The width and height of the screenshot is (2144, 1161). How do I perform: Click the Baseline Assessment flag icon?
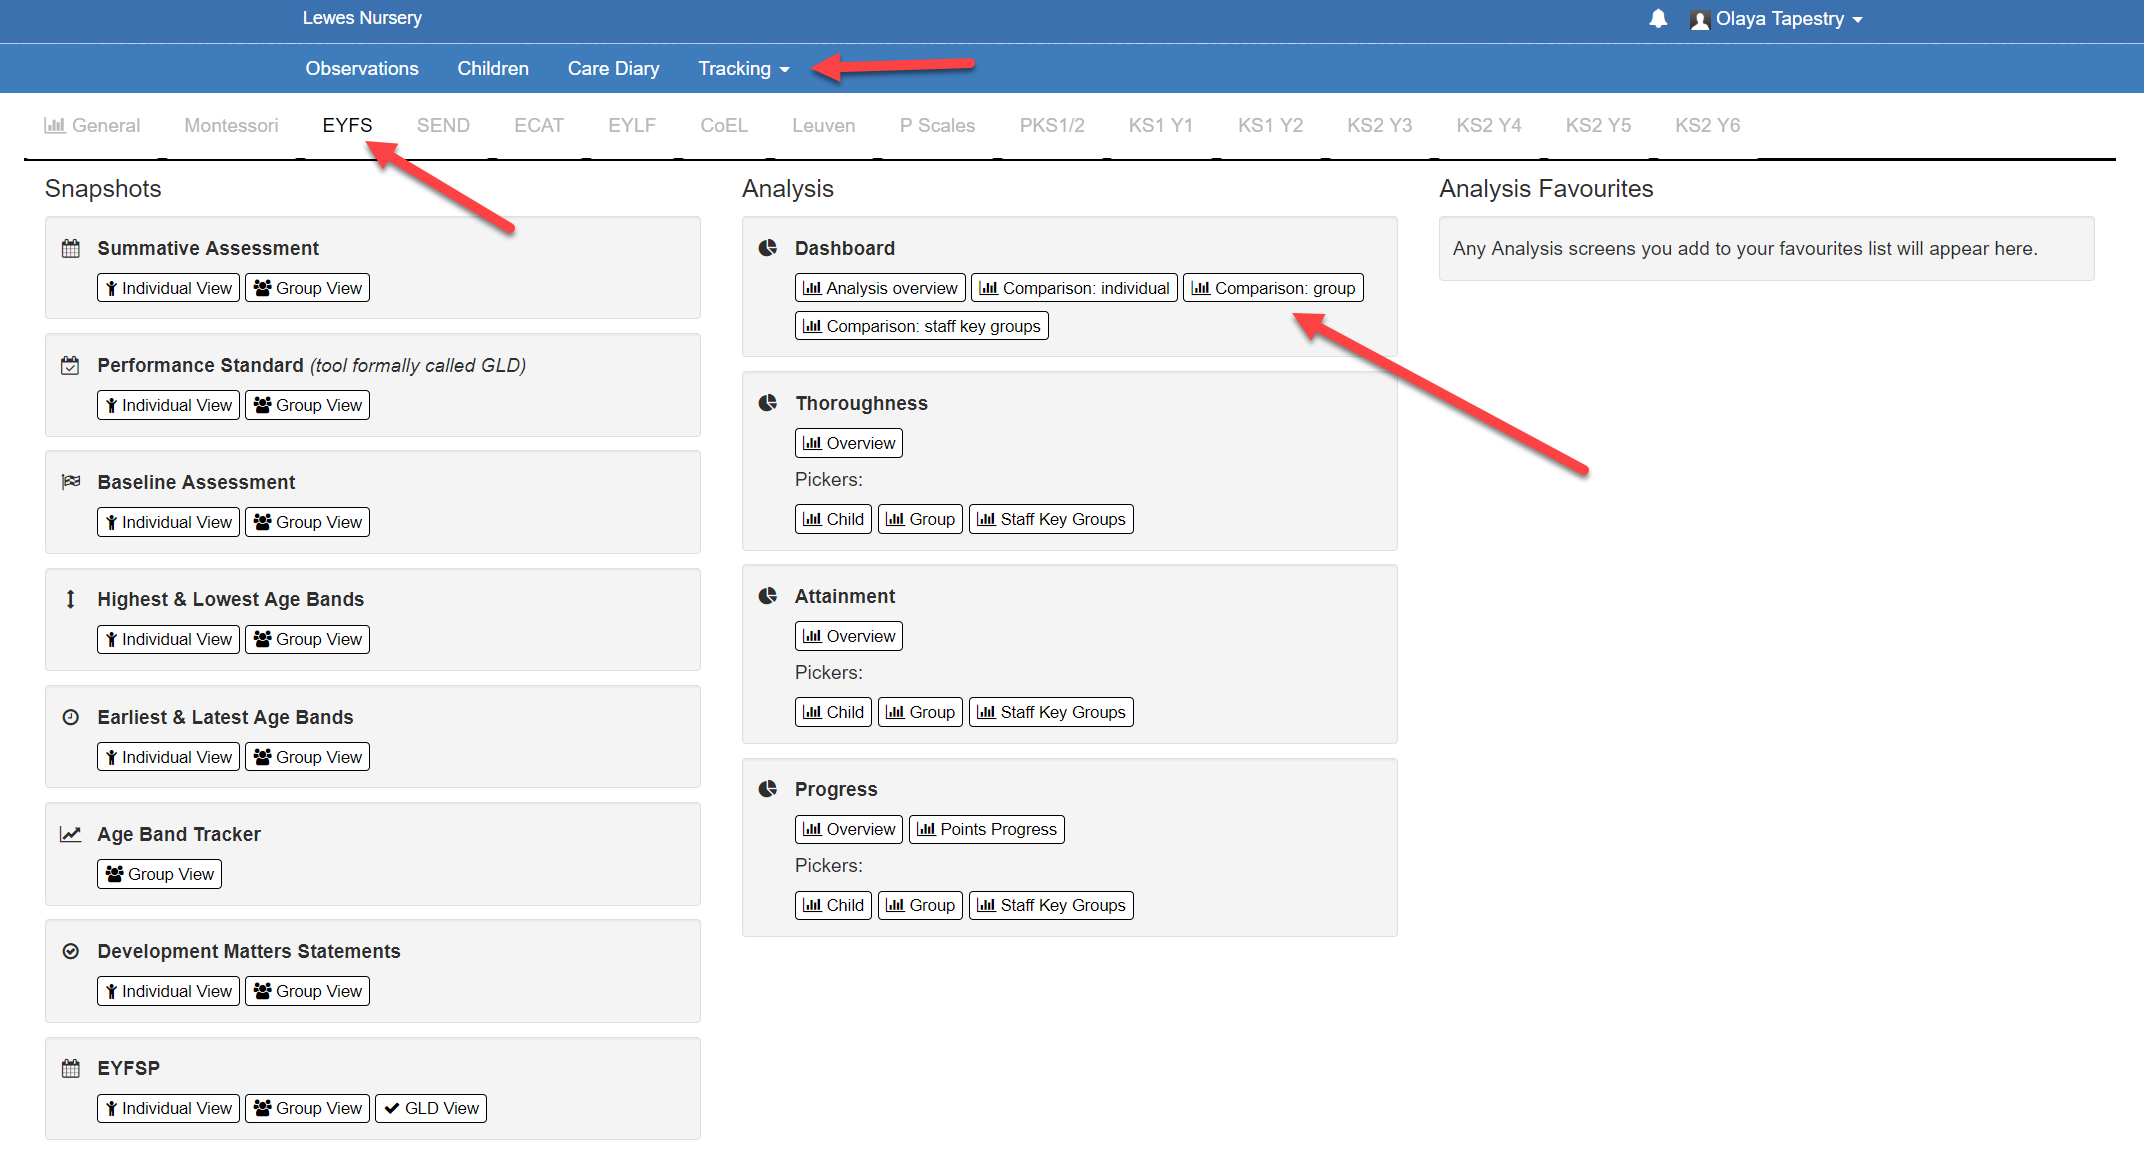click(x=71, y=482)
